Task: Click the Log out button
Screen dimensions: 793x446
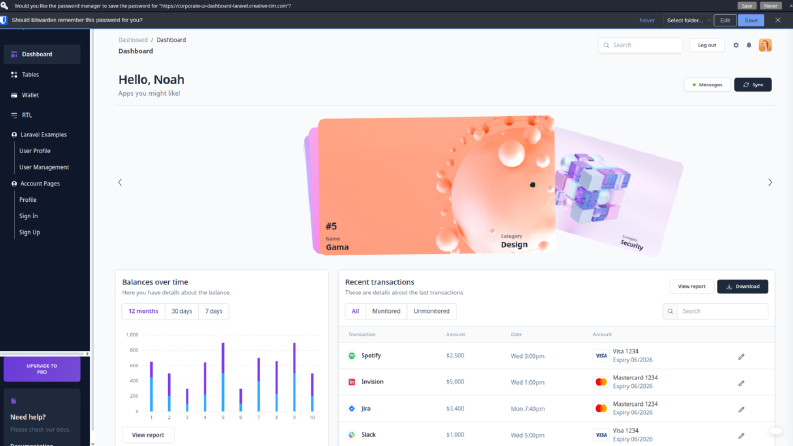Action: pos(707,45)
